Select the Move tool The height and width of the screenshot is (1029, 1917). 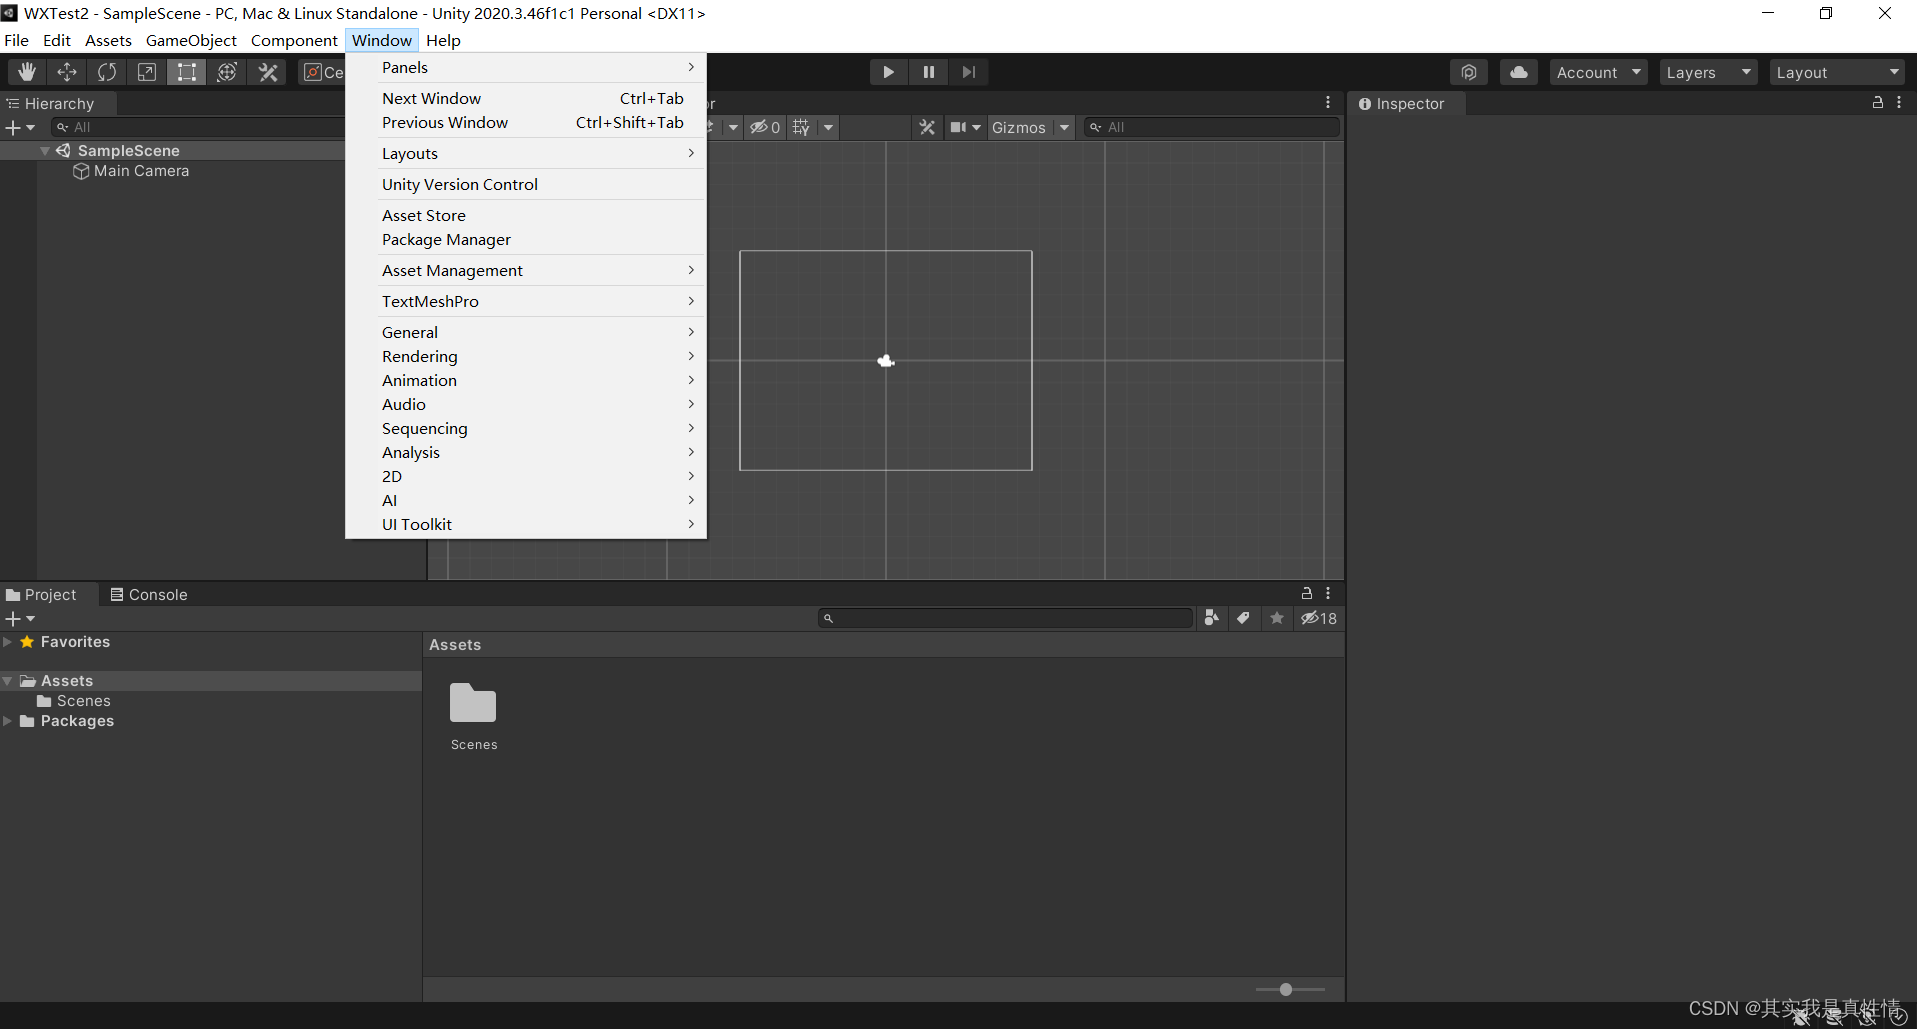coord(67,72)
